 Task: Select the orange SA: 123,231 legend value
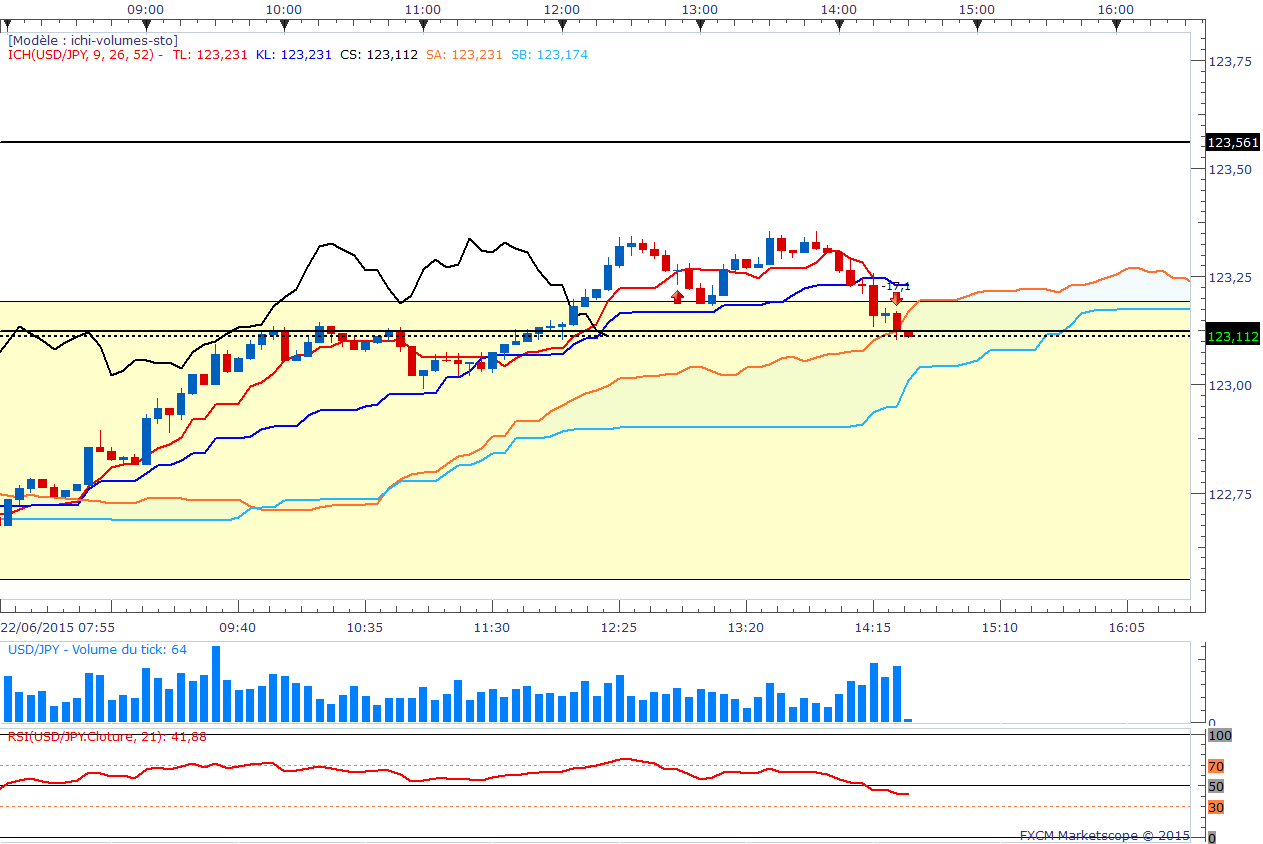pyautogui.click(x=464, y=55)
